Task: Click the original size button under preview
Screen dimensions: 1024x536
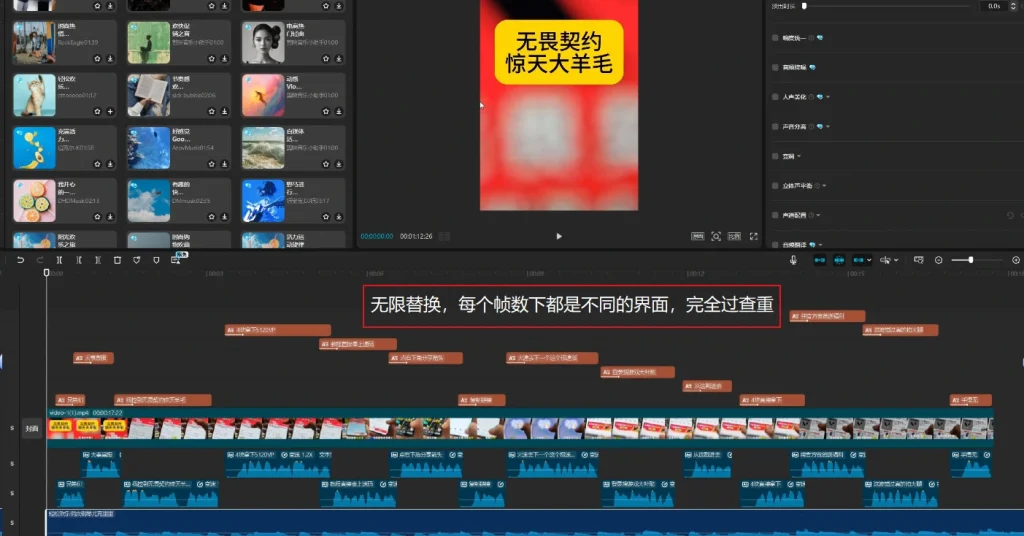Action: (697, 236)
